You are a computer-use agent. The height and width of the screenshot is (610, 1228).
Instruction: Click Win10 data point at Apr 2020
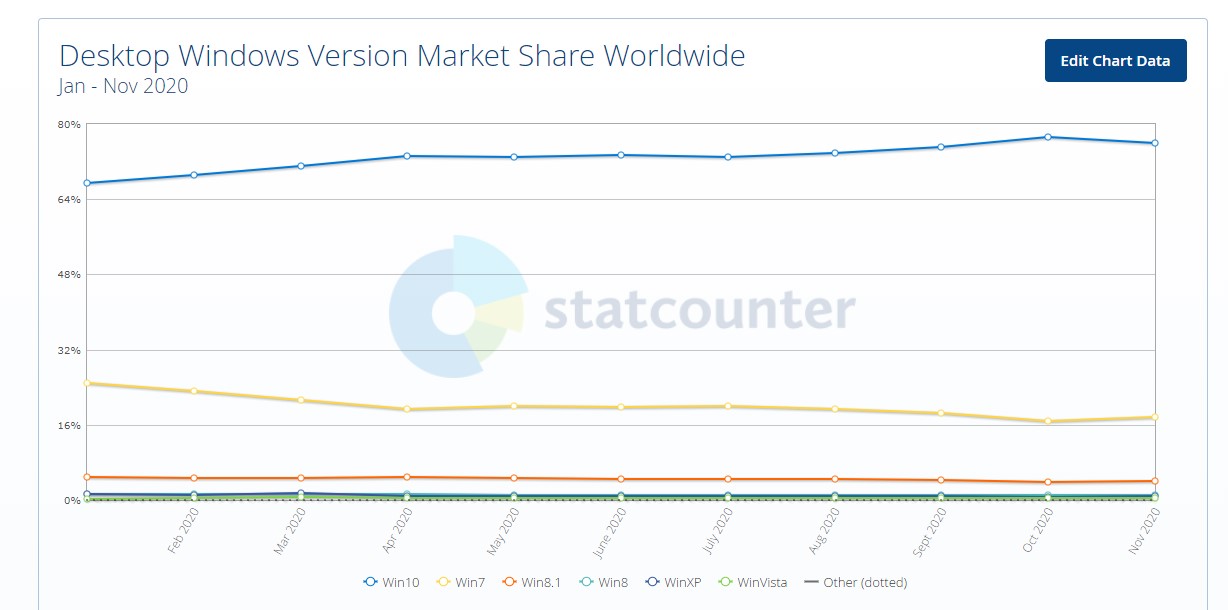tap(407, 156)
